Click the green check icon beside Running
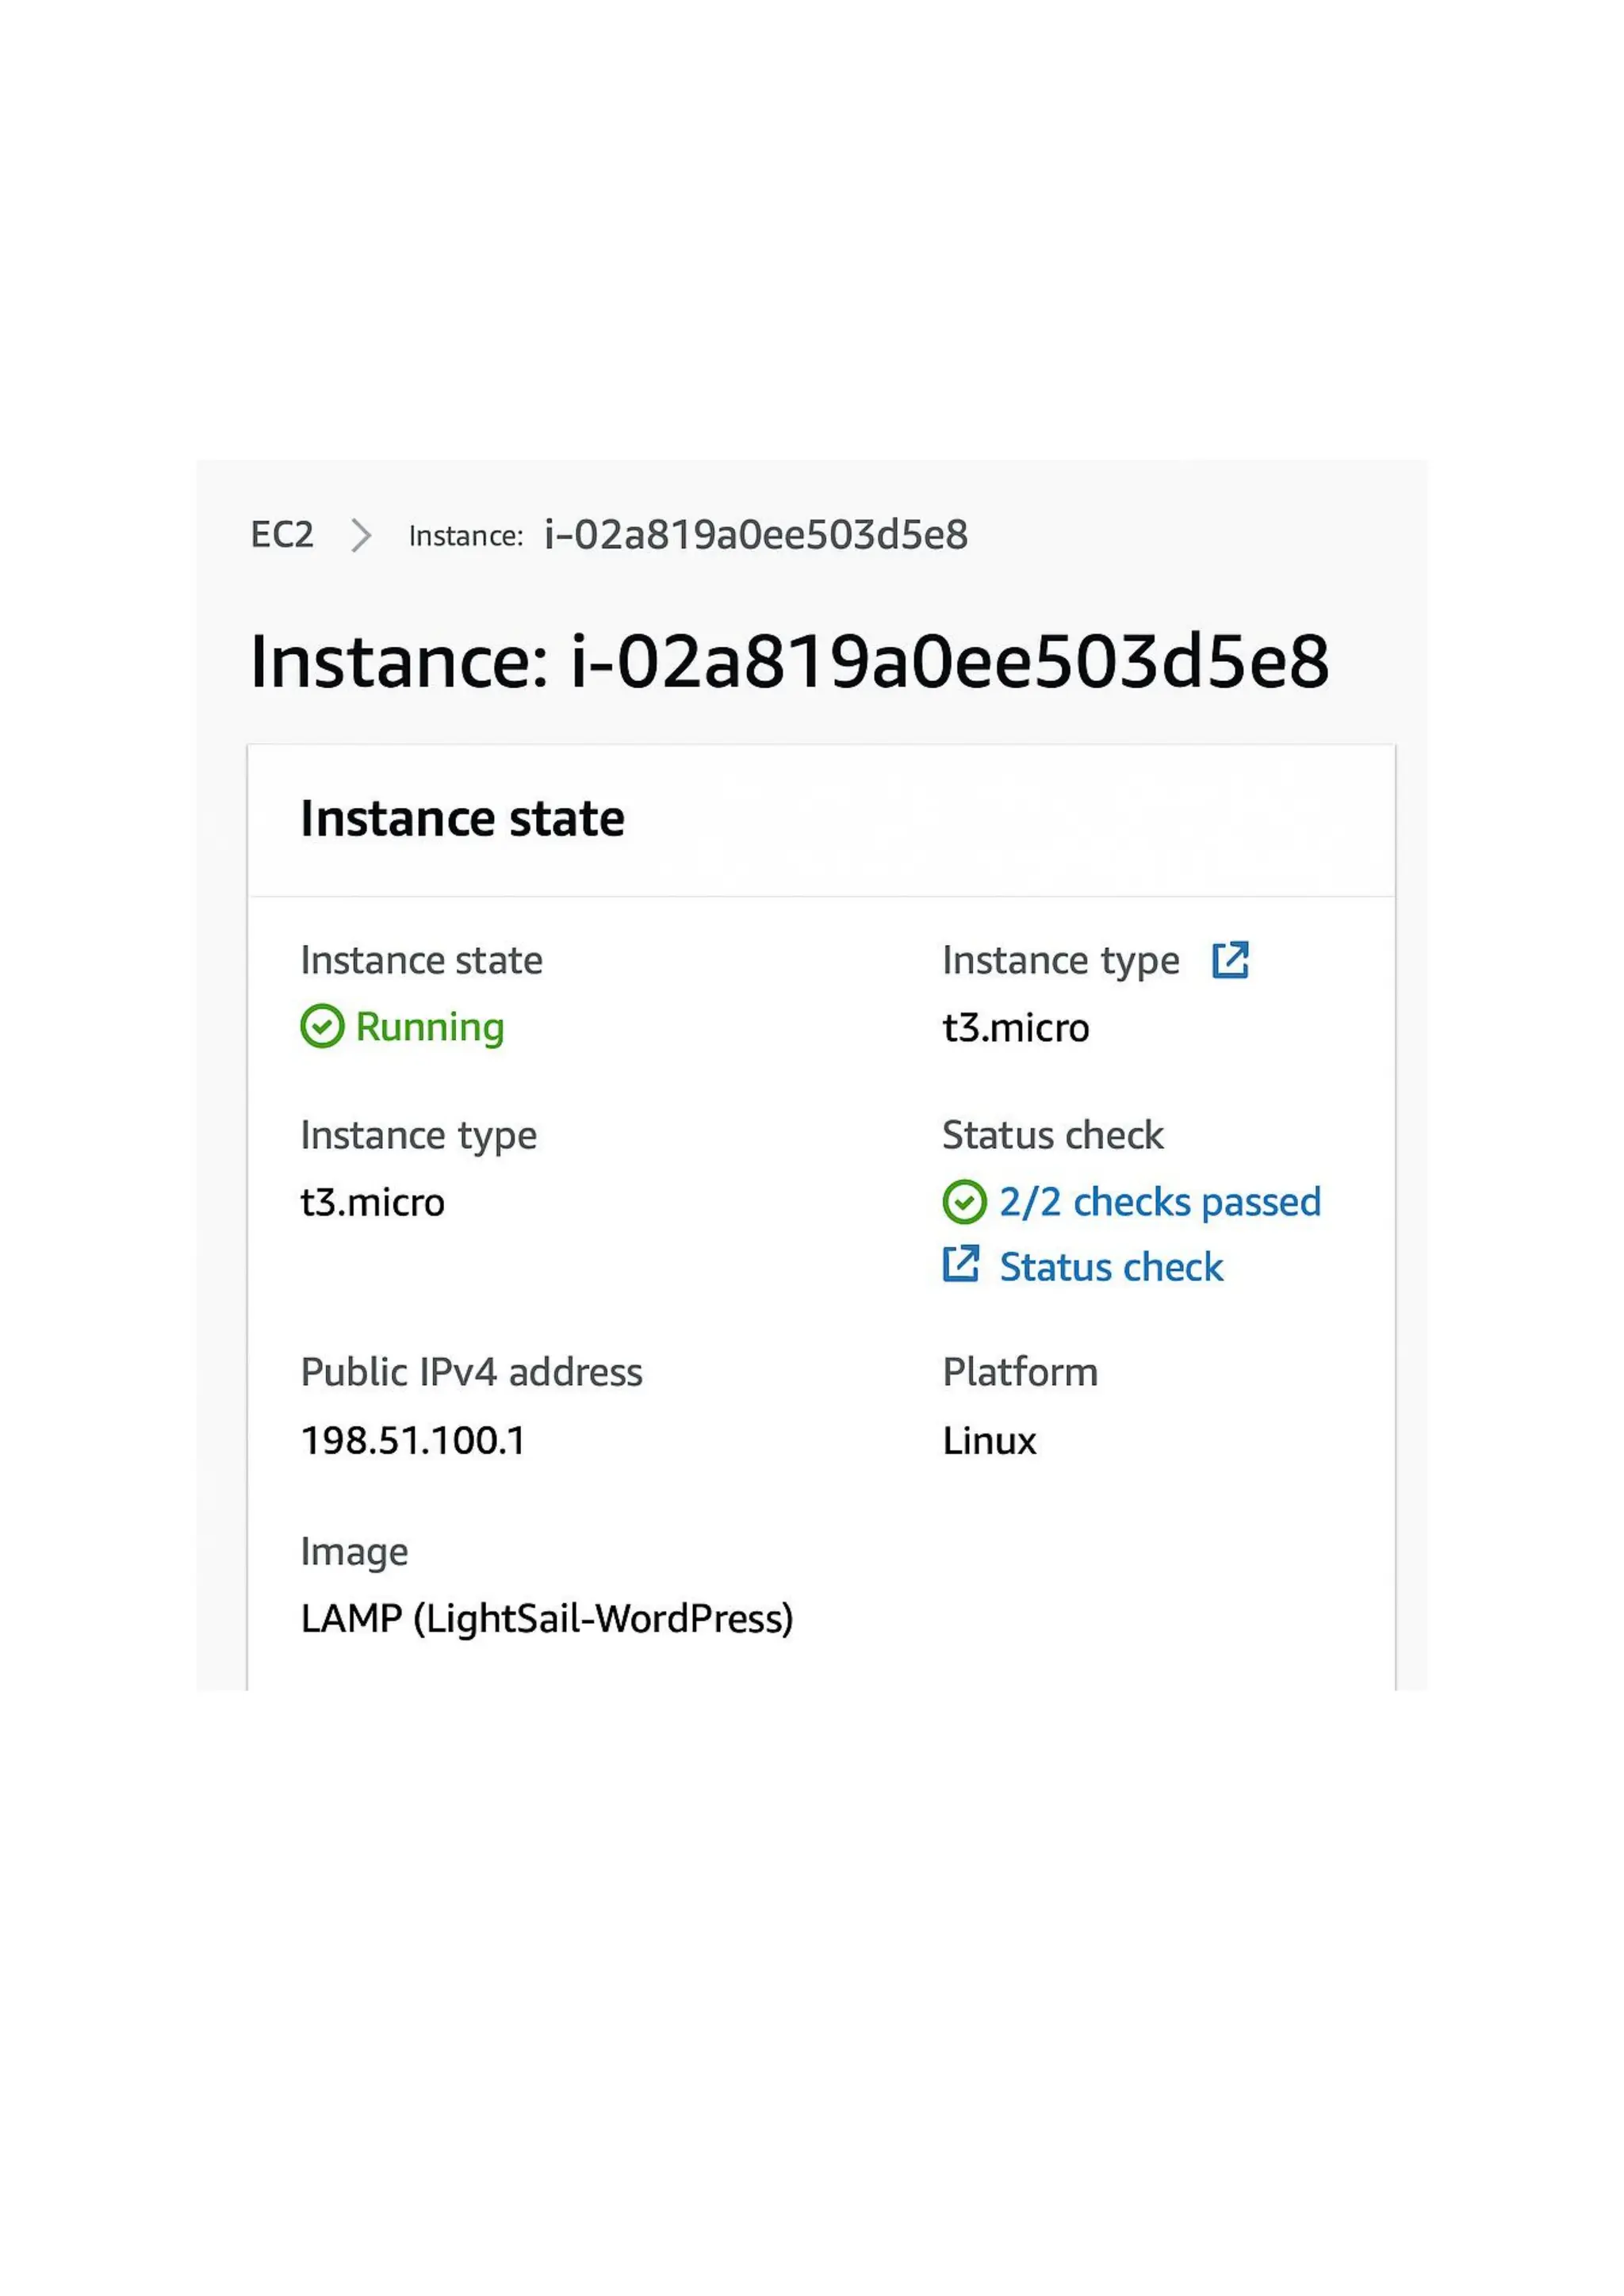The image size is (1624, 2296). pyautogui.click(x=322, y=1026)
